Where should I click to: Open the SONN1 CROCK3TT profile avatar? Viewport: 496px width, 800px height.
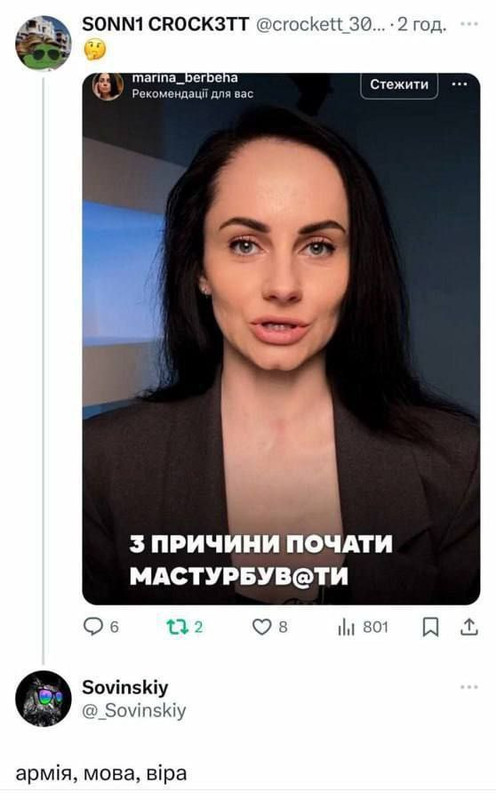(x=43, y=42)
